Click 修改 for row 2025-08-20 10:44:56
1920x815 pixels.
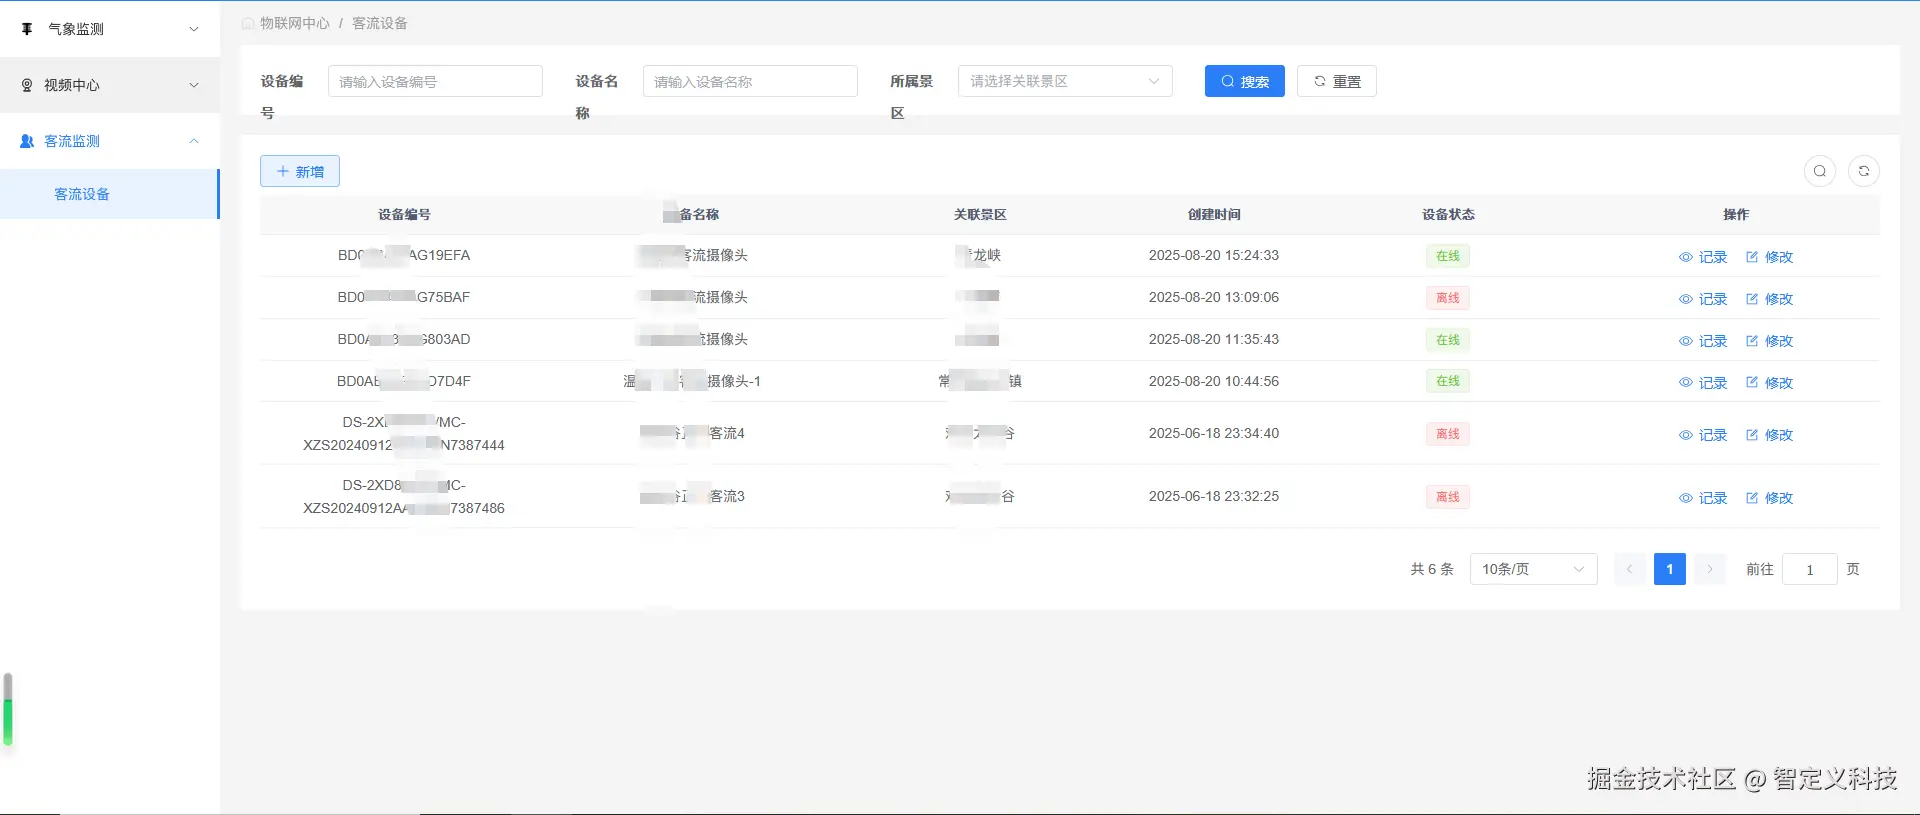pyautogui.click(x=1769, y=383)
